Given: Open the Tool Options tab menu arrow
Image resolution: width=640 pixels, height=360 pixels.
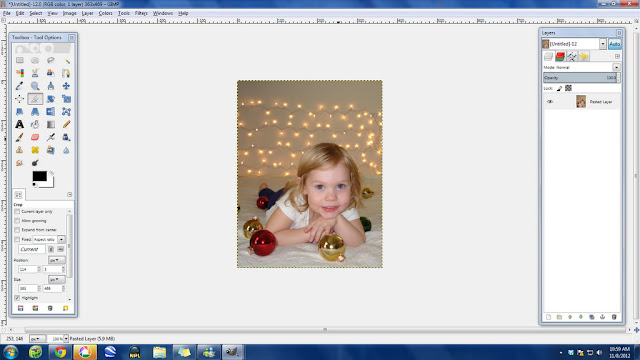Looking at the screenshot, I should (x=69, y=195).
